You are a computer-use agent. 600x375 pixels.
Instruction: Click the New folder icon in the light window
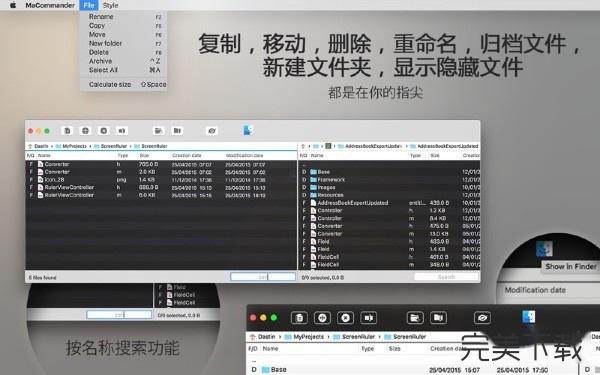point(158,131)
